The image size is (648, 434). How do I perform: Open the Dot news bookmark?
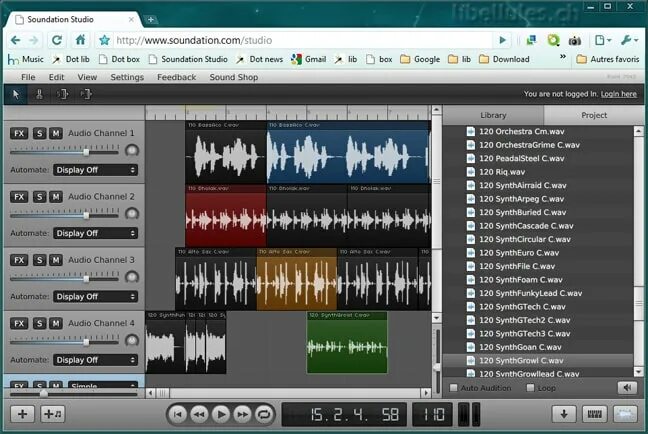(x=259, y=59)
